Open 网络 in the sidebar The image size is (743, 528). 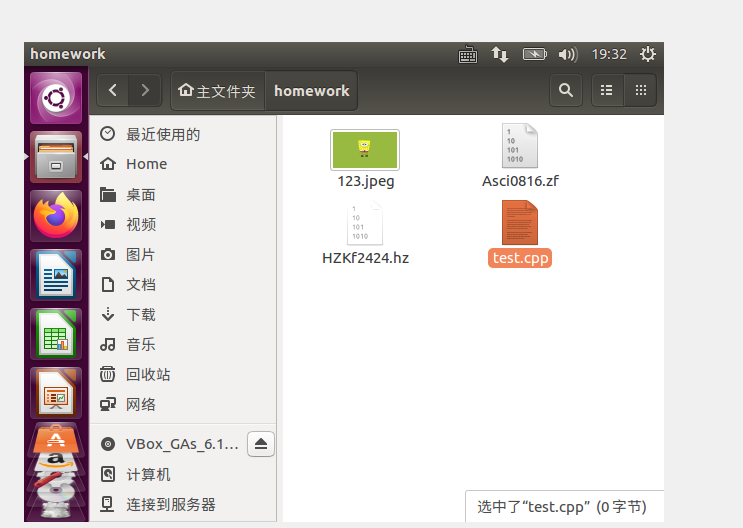tap(183, 404)
